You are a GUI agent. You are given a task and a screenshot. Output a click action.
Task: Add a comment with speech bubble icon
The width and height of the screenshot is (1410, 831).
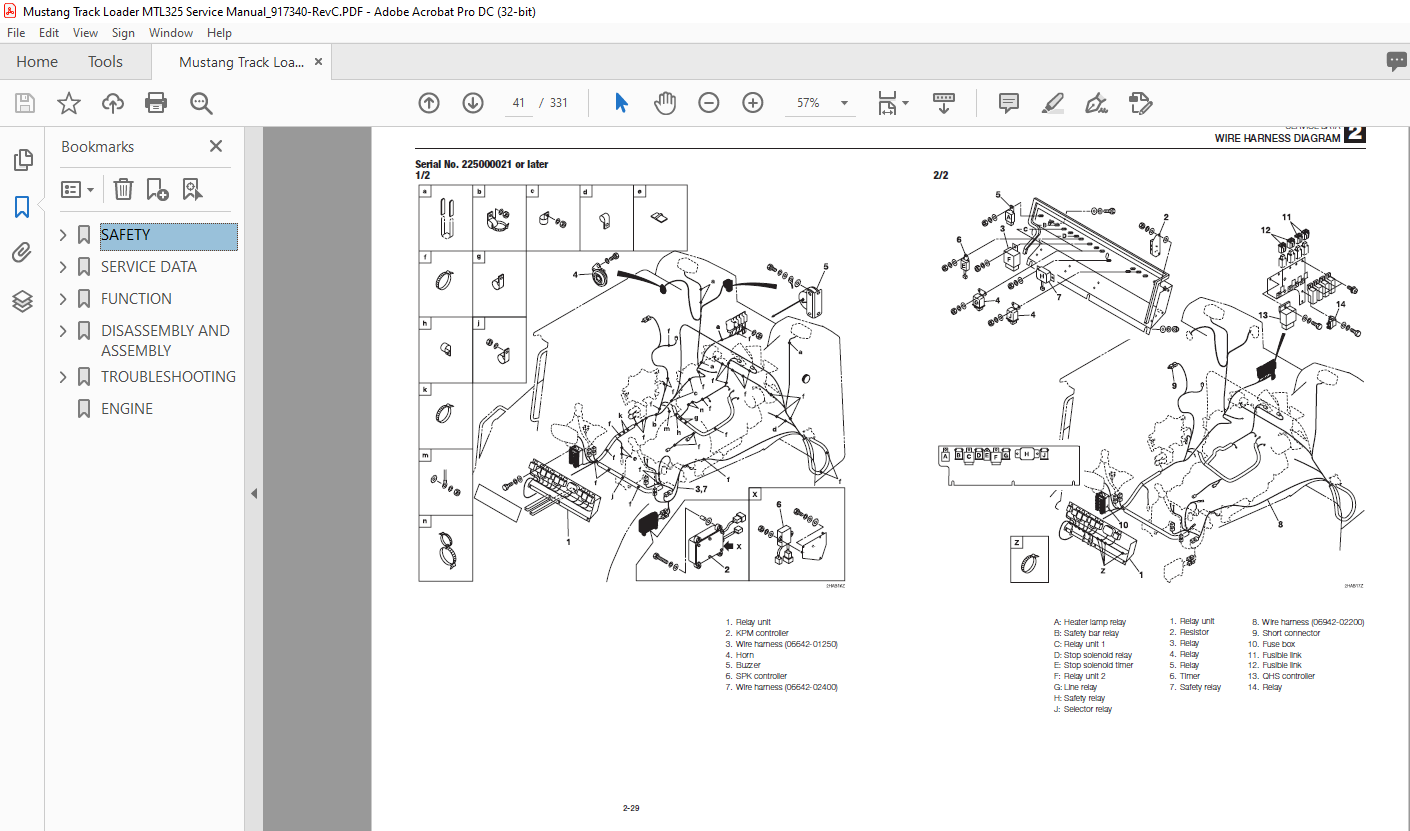1009,103
